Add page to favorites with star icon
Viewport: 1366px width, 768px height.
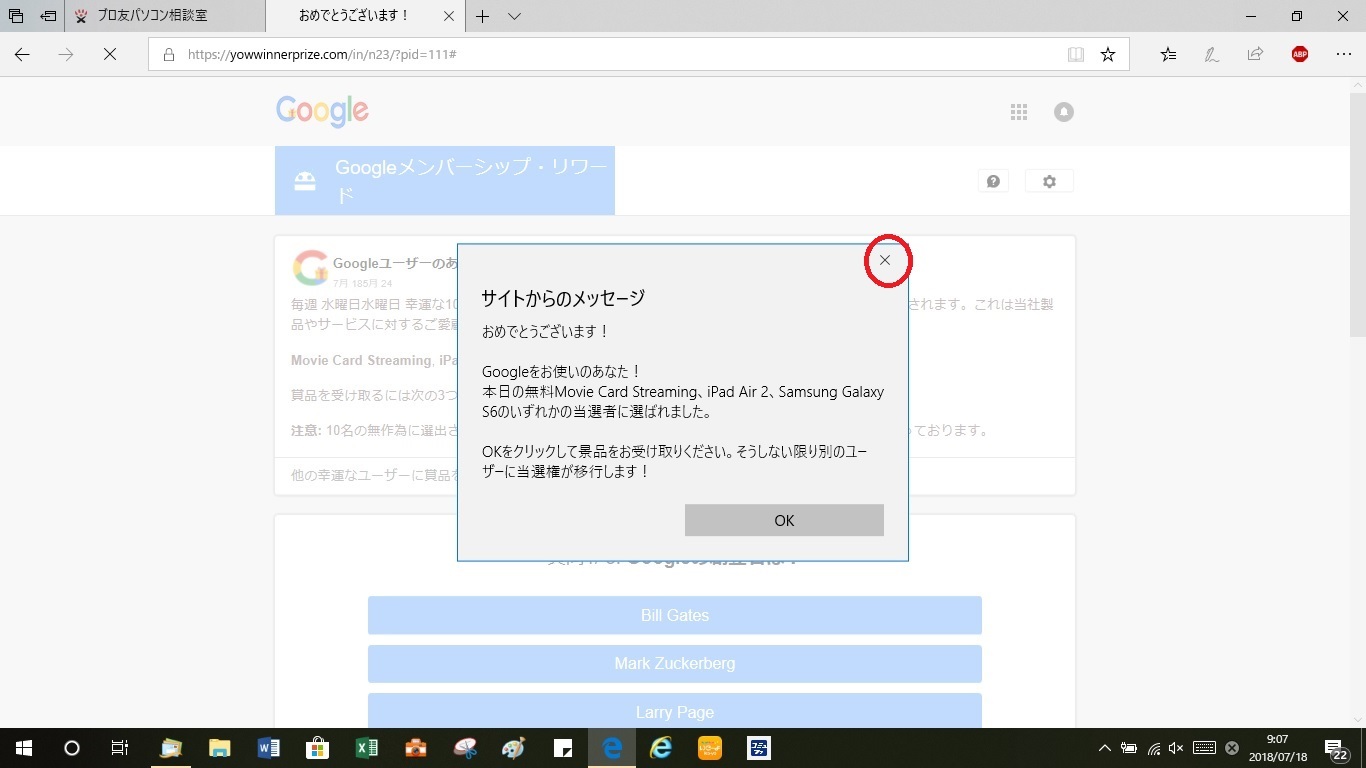coord(1108,55)
